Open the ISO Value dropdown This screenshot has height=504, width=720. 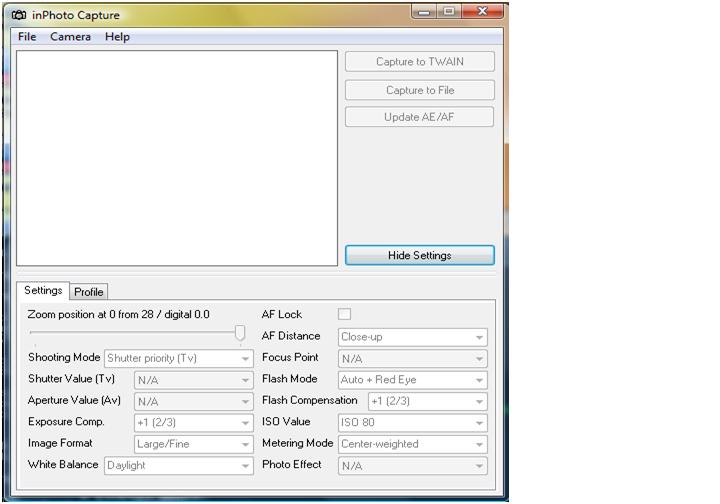[x=412, y=422]
